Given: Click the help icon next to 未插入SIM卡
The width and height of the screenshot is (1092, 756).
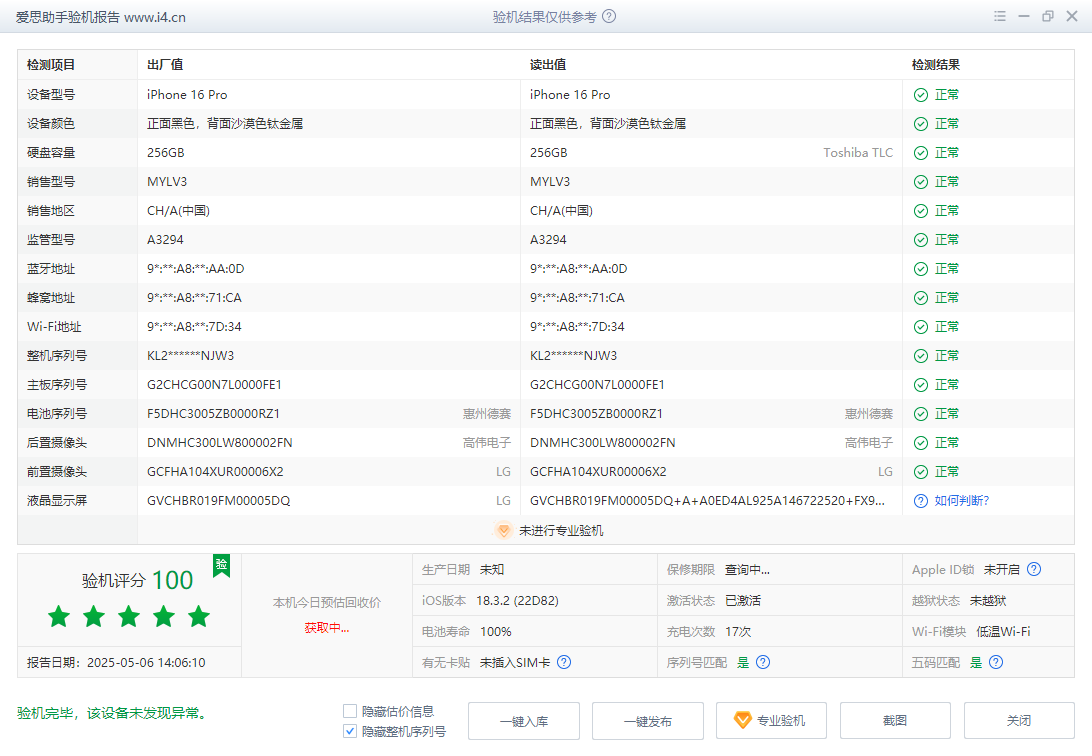Looking at the screenshot, I should click(x=564, y=662).
